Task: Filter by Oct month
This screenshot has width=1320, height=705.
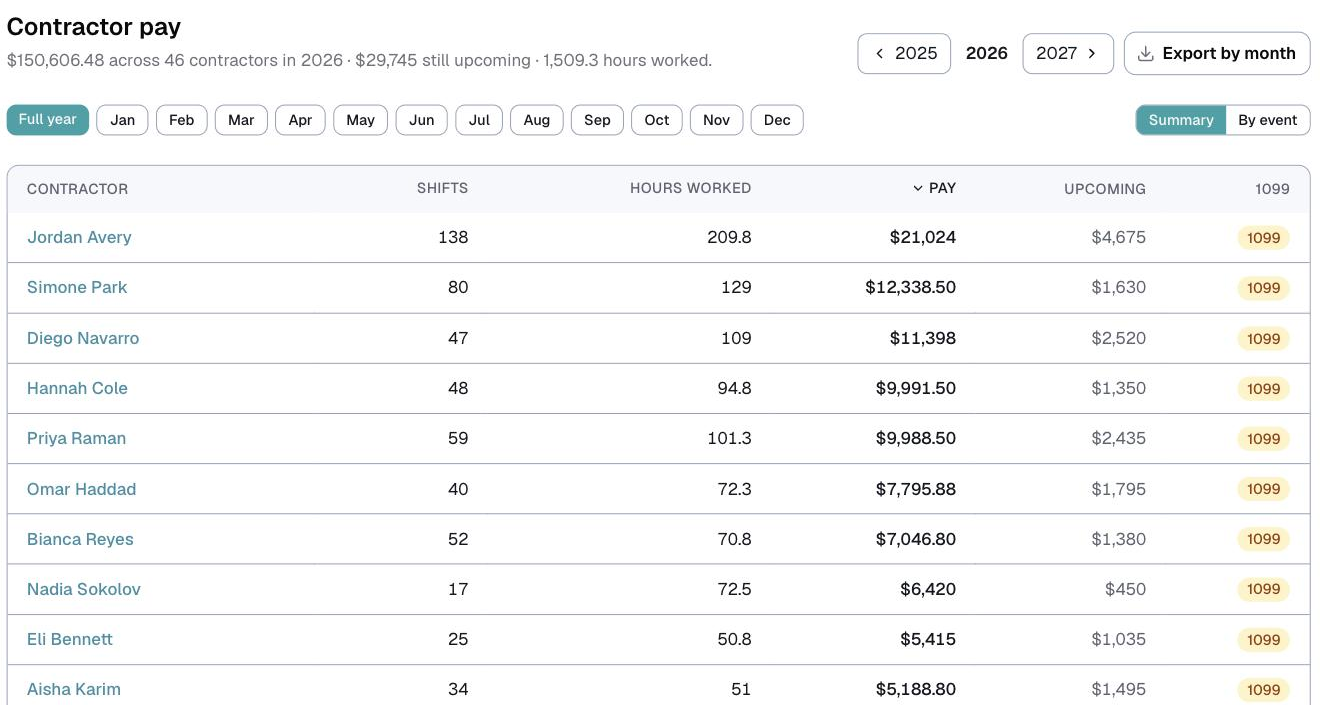Action: point(657,120)
